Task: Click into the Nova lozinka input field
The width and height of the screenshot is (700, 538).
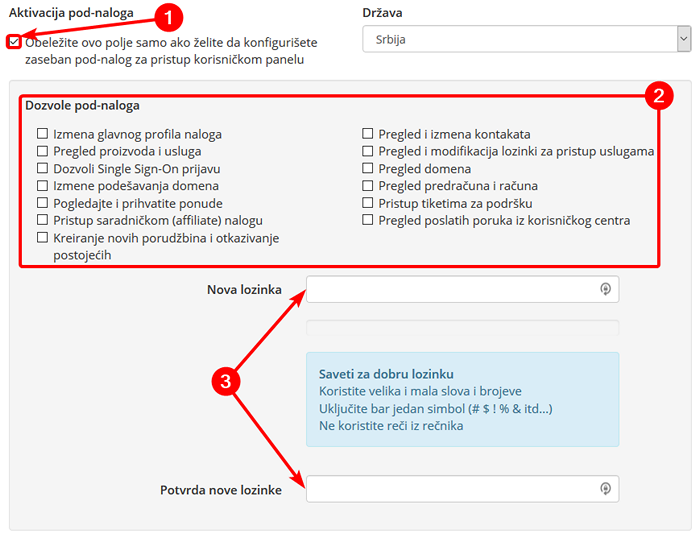Action: coord(462,289)
